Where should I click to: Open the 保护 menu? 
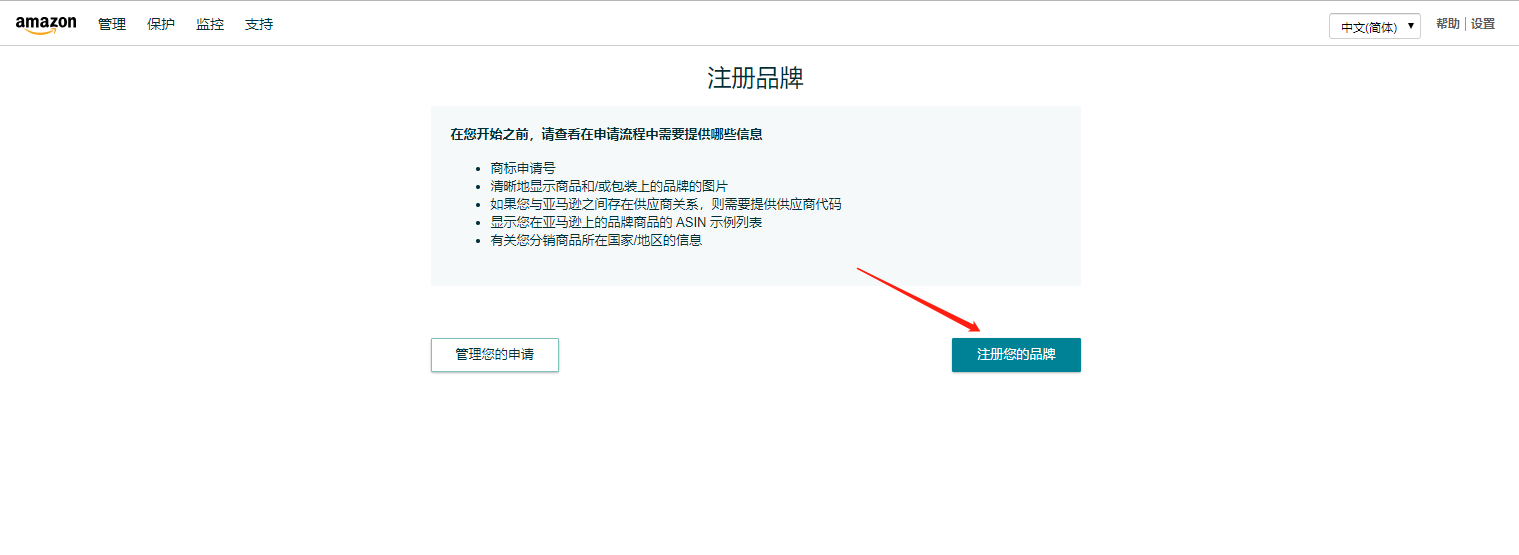coord(161,24)
